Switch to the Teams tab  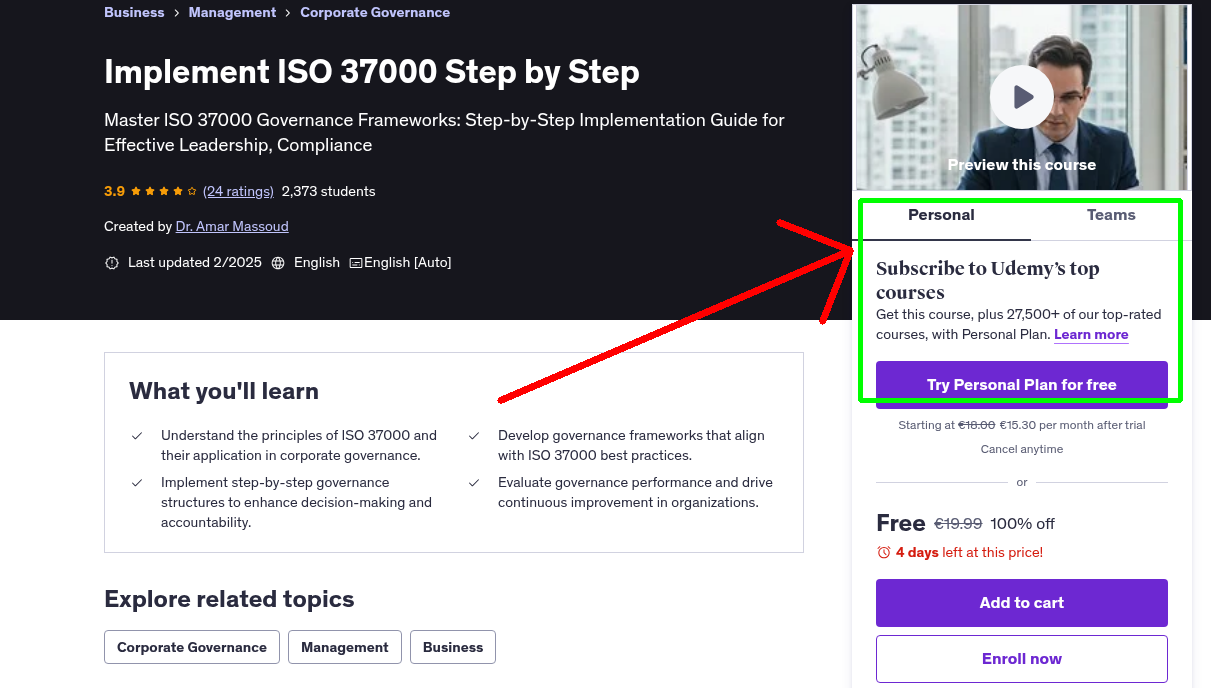pyautogui.click(x=1111, y=215)
